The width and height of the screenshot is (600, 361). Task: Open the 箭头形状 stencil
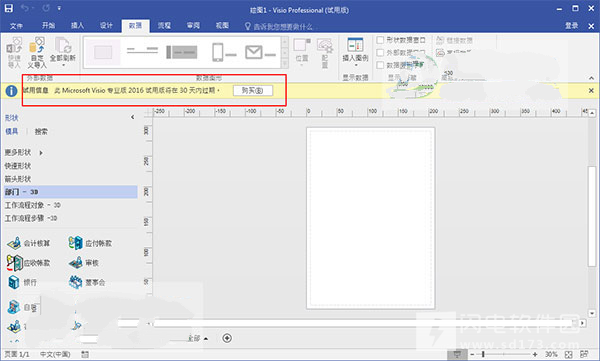click(x=18, y=179)
